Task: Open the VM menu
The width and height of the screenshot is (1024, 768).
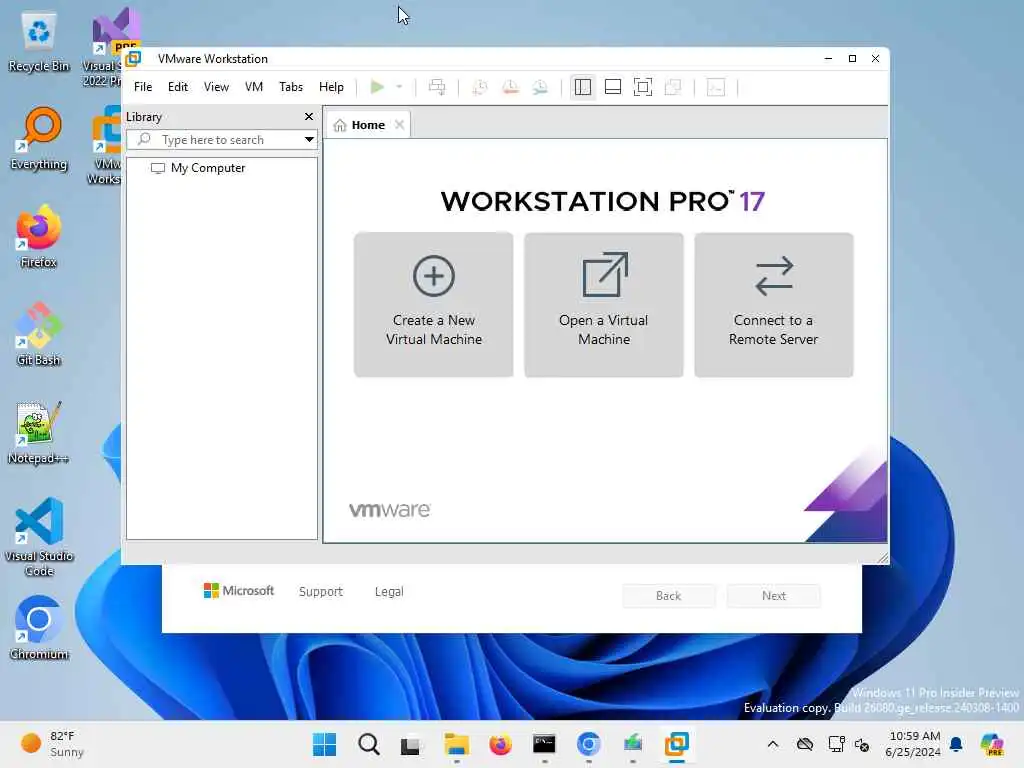Action: coord(253,87)
